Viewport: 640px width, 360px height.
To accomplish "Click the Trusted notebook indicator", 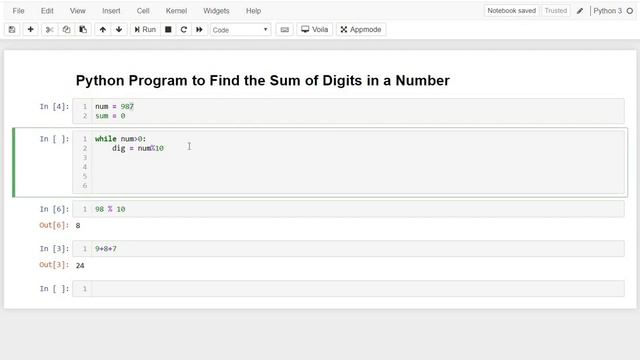I will pyautogui.click(x=556, y=11).
